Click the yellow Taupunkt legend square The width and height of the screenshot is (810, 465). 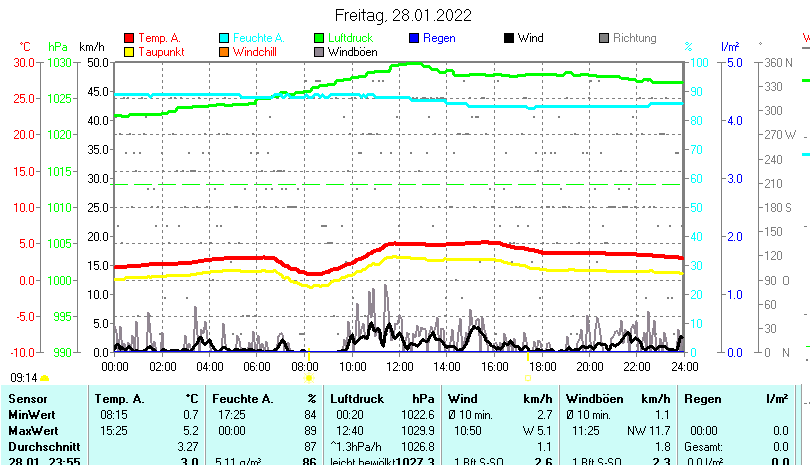click(x=129, y=51)
